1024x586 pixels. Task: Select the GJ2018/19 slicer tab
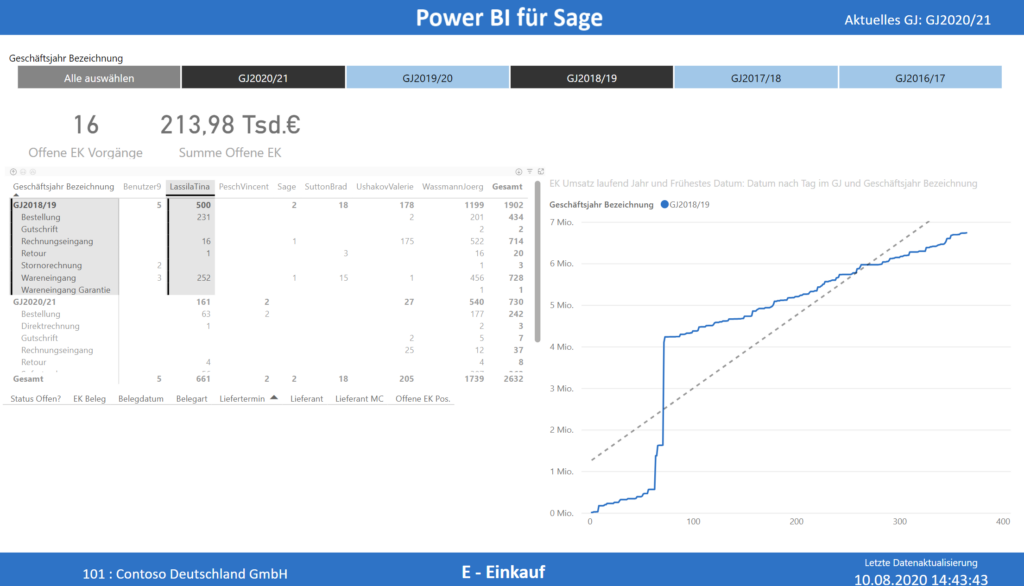click(592, 76)
